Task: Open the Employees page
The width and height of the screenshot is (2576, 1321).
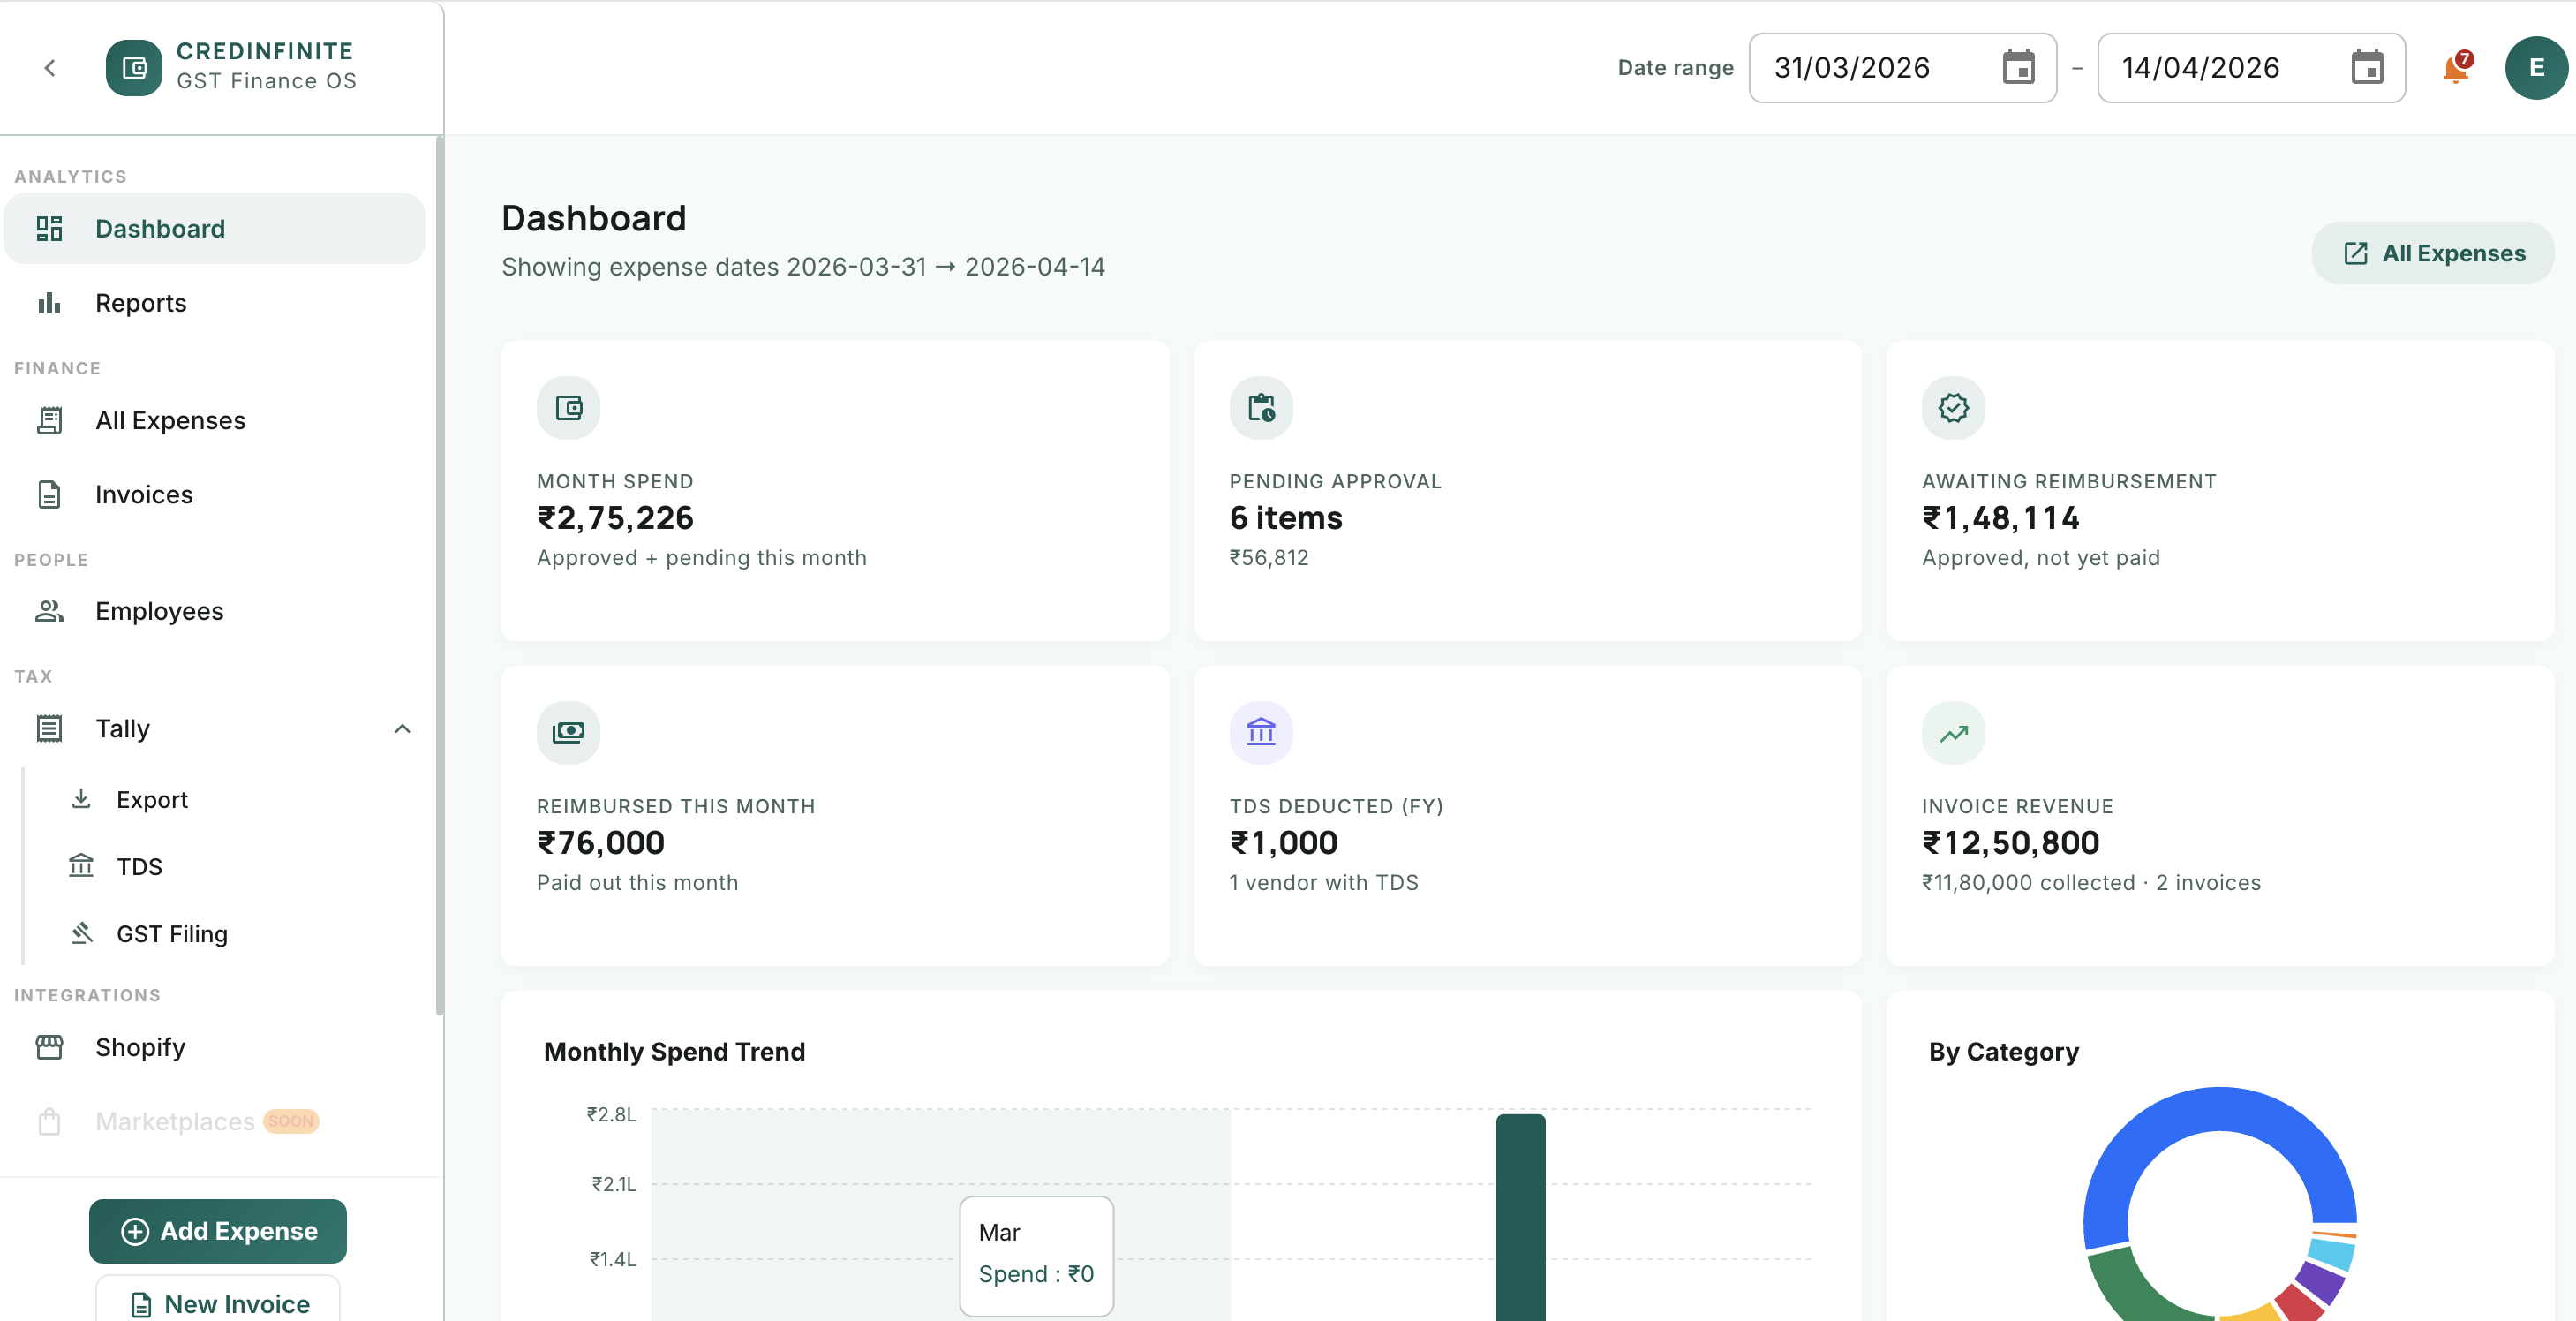Action: [215, 611]
